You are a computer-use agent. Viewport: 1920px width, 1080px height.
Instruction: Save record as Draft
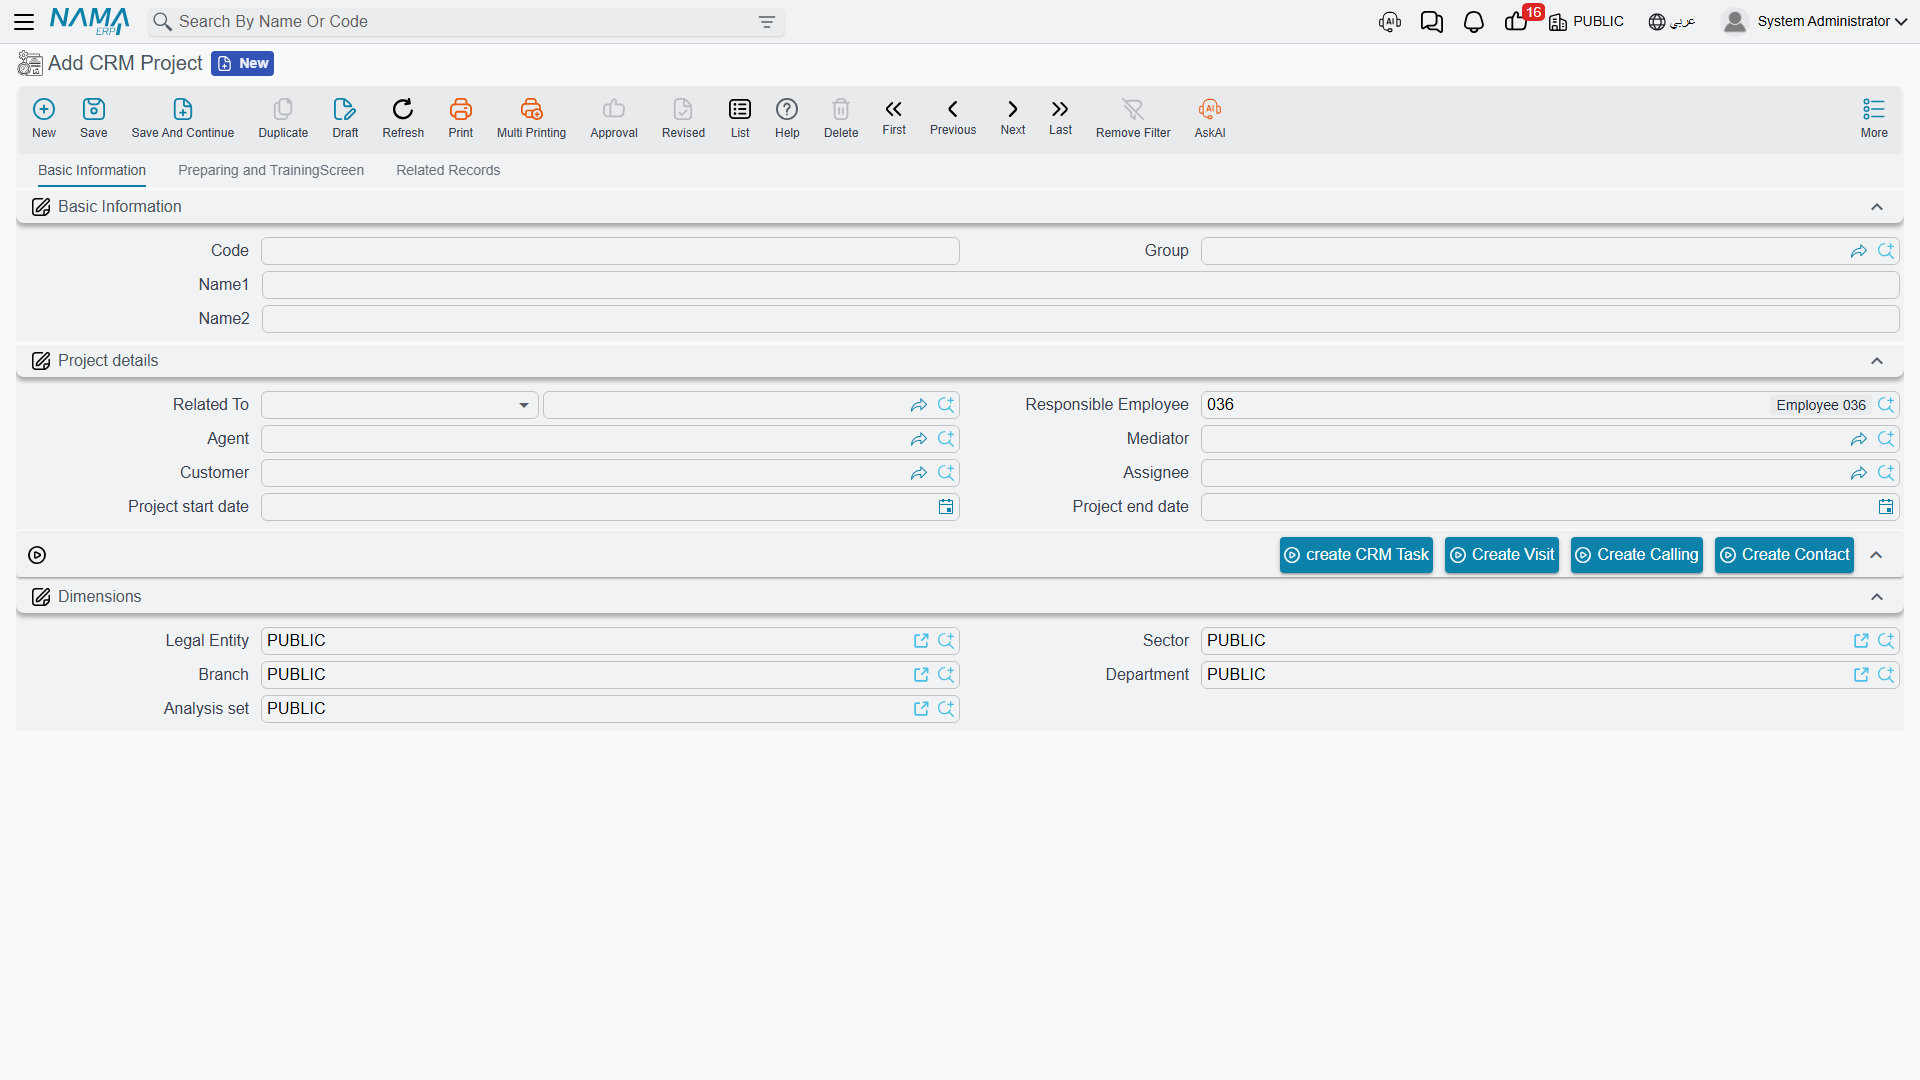(x=345, y=118)
